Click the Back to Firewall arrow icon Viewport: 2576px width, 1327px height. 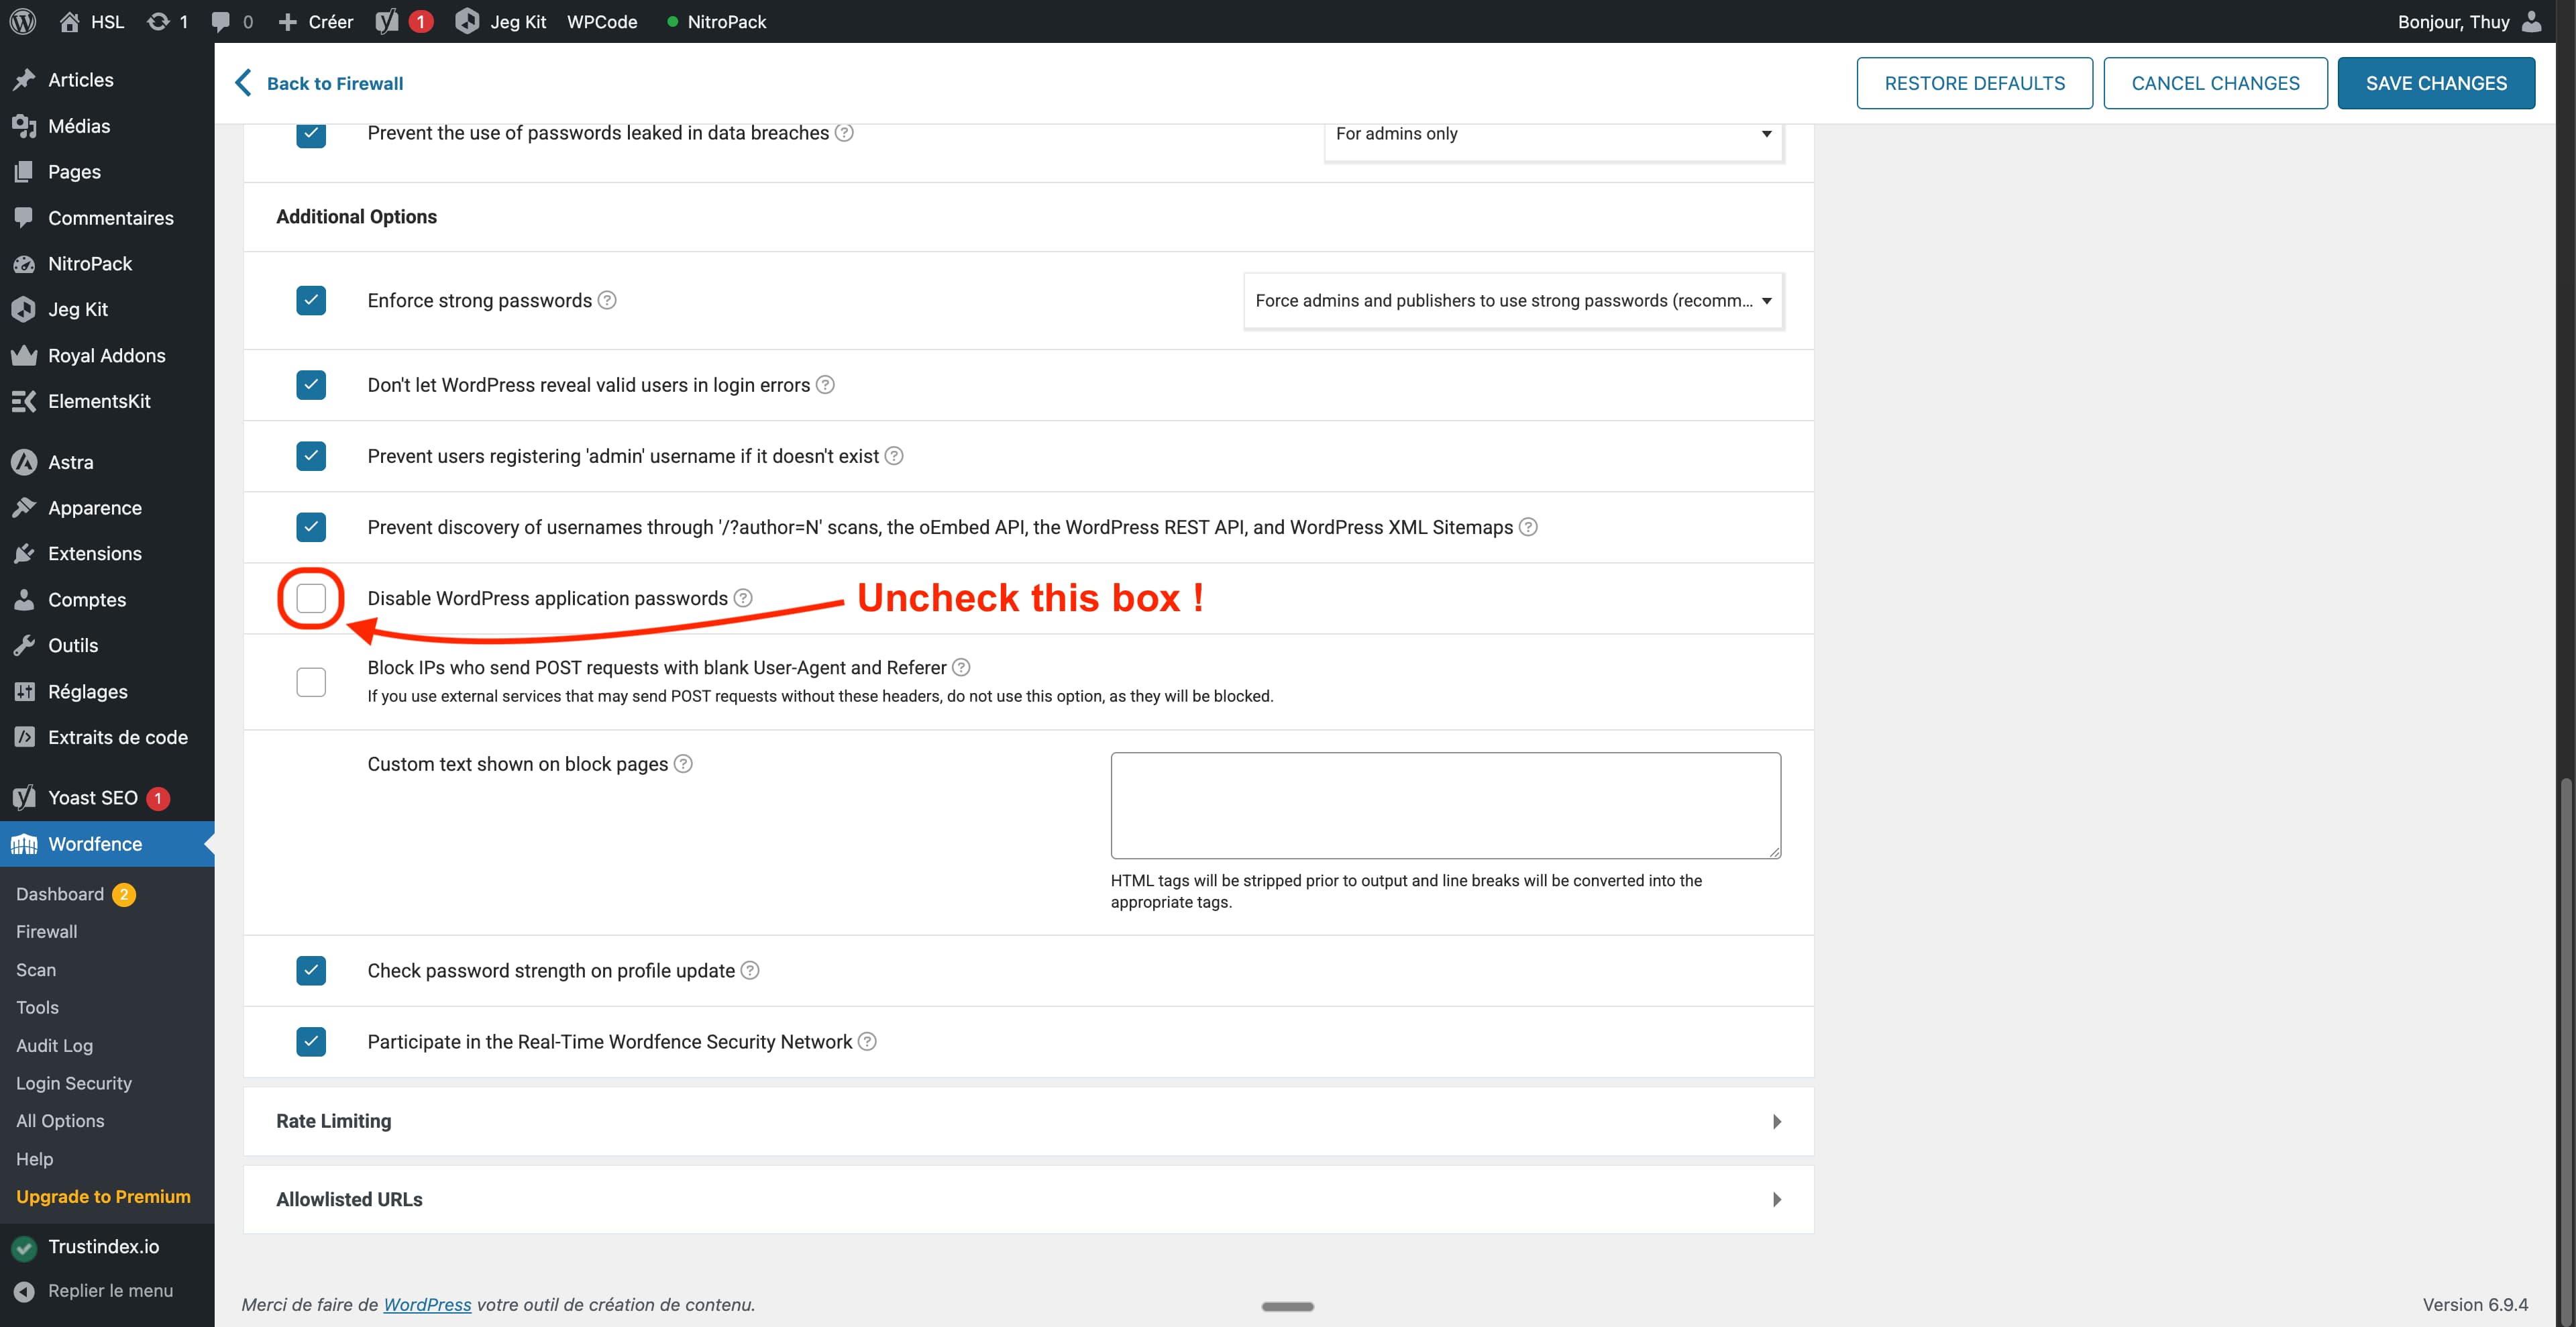(243, 83)
